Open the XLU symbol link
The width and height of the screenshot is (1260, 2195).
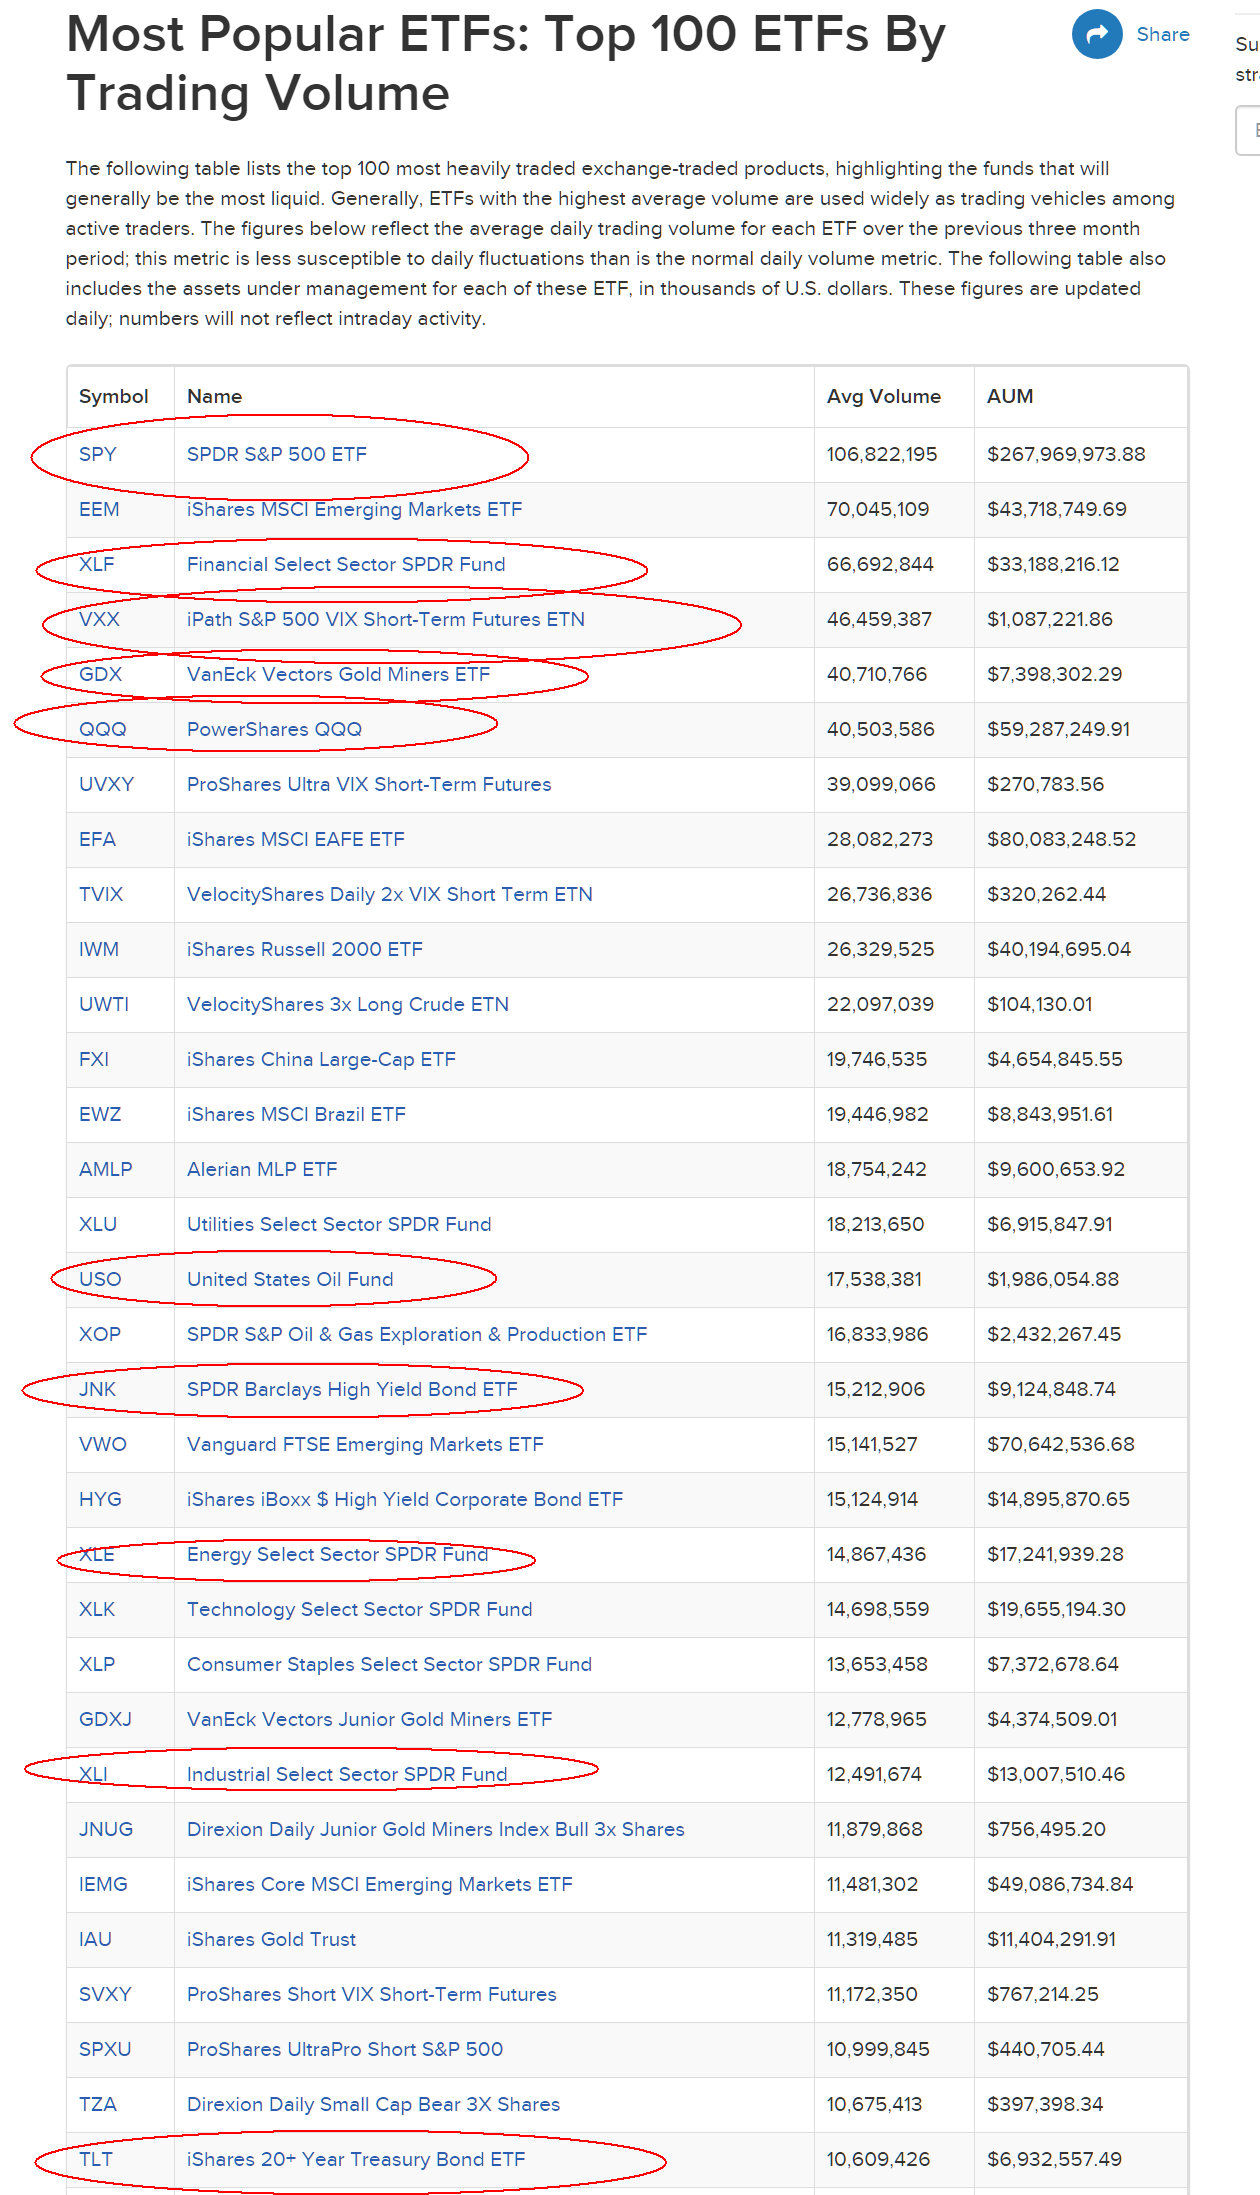point(98,1224)
